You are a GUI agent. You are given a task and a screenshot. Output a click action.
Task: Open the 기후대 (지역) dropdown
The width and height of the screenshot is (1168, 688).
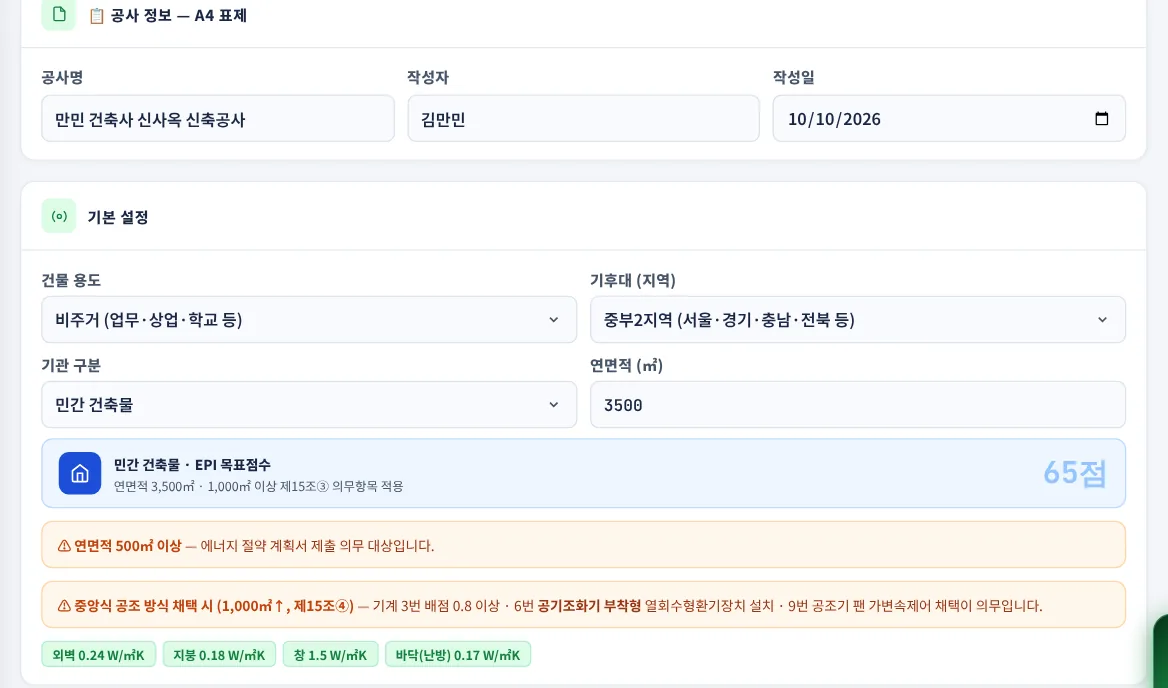click(857, 320)
